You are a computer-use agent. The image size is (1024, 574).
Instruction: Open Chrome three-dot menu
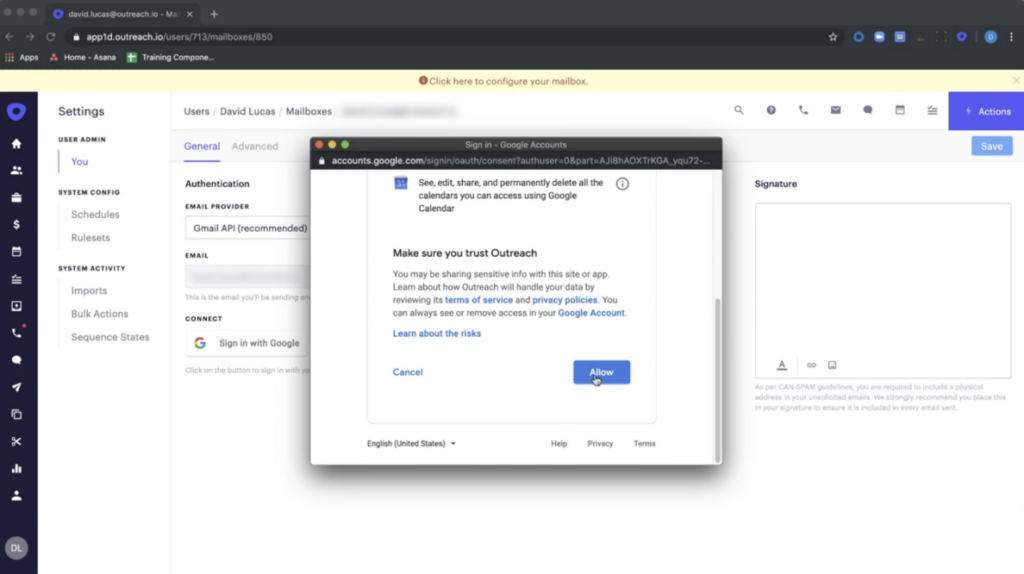click(1012, 37)
